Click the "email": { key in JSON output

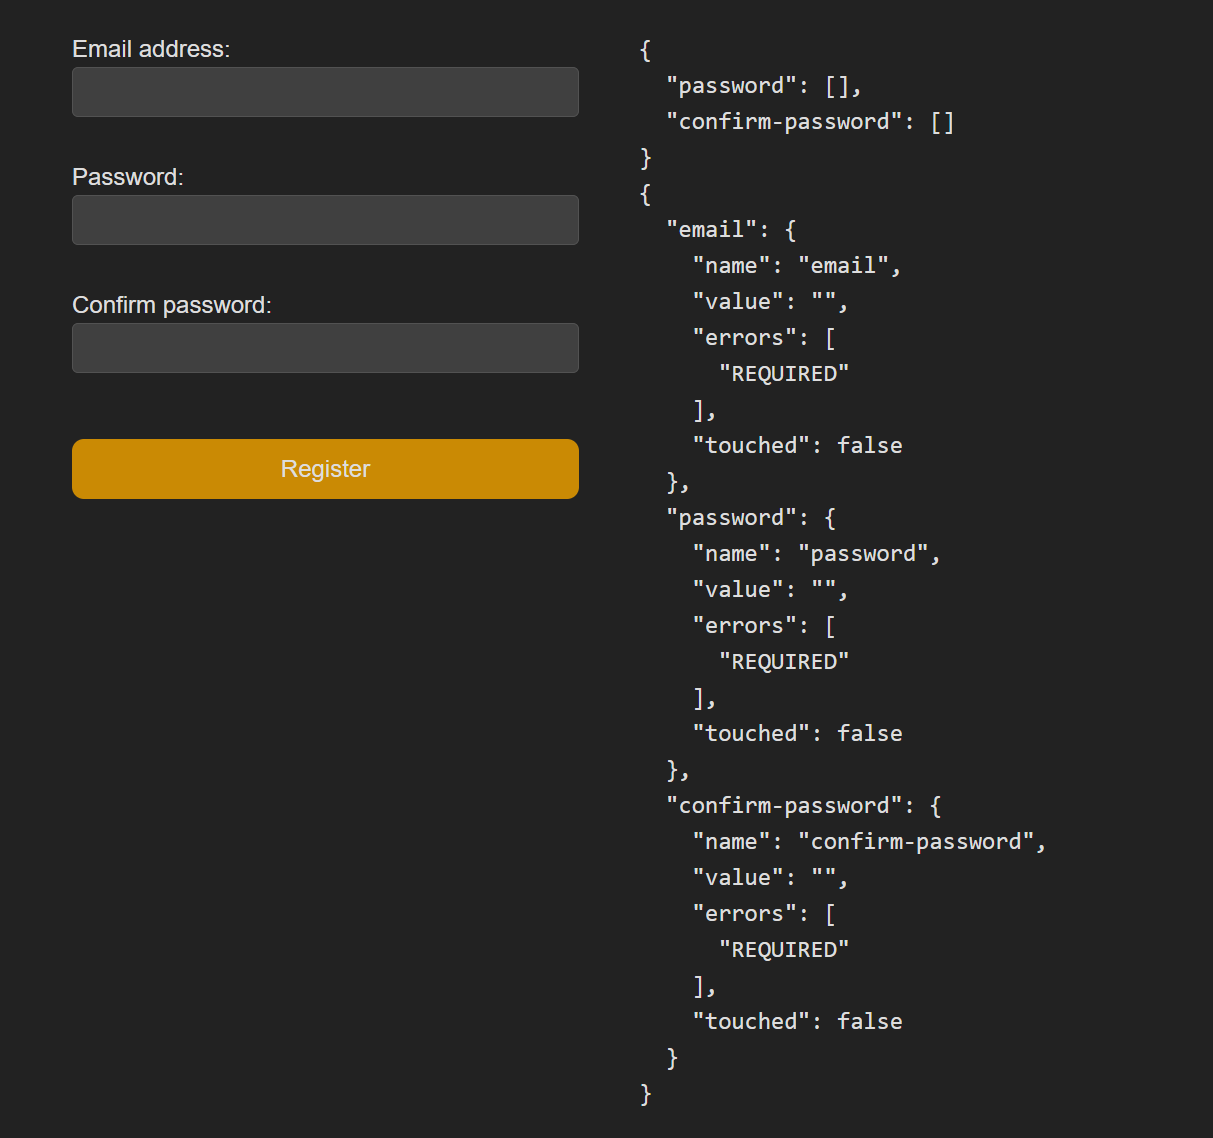[731, 230]
